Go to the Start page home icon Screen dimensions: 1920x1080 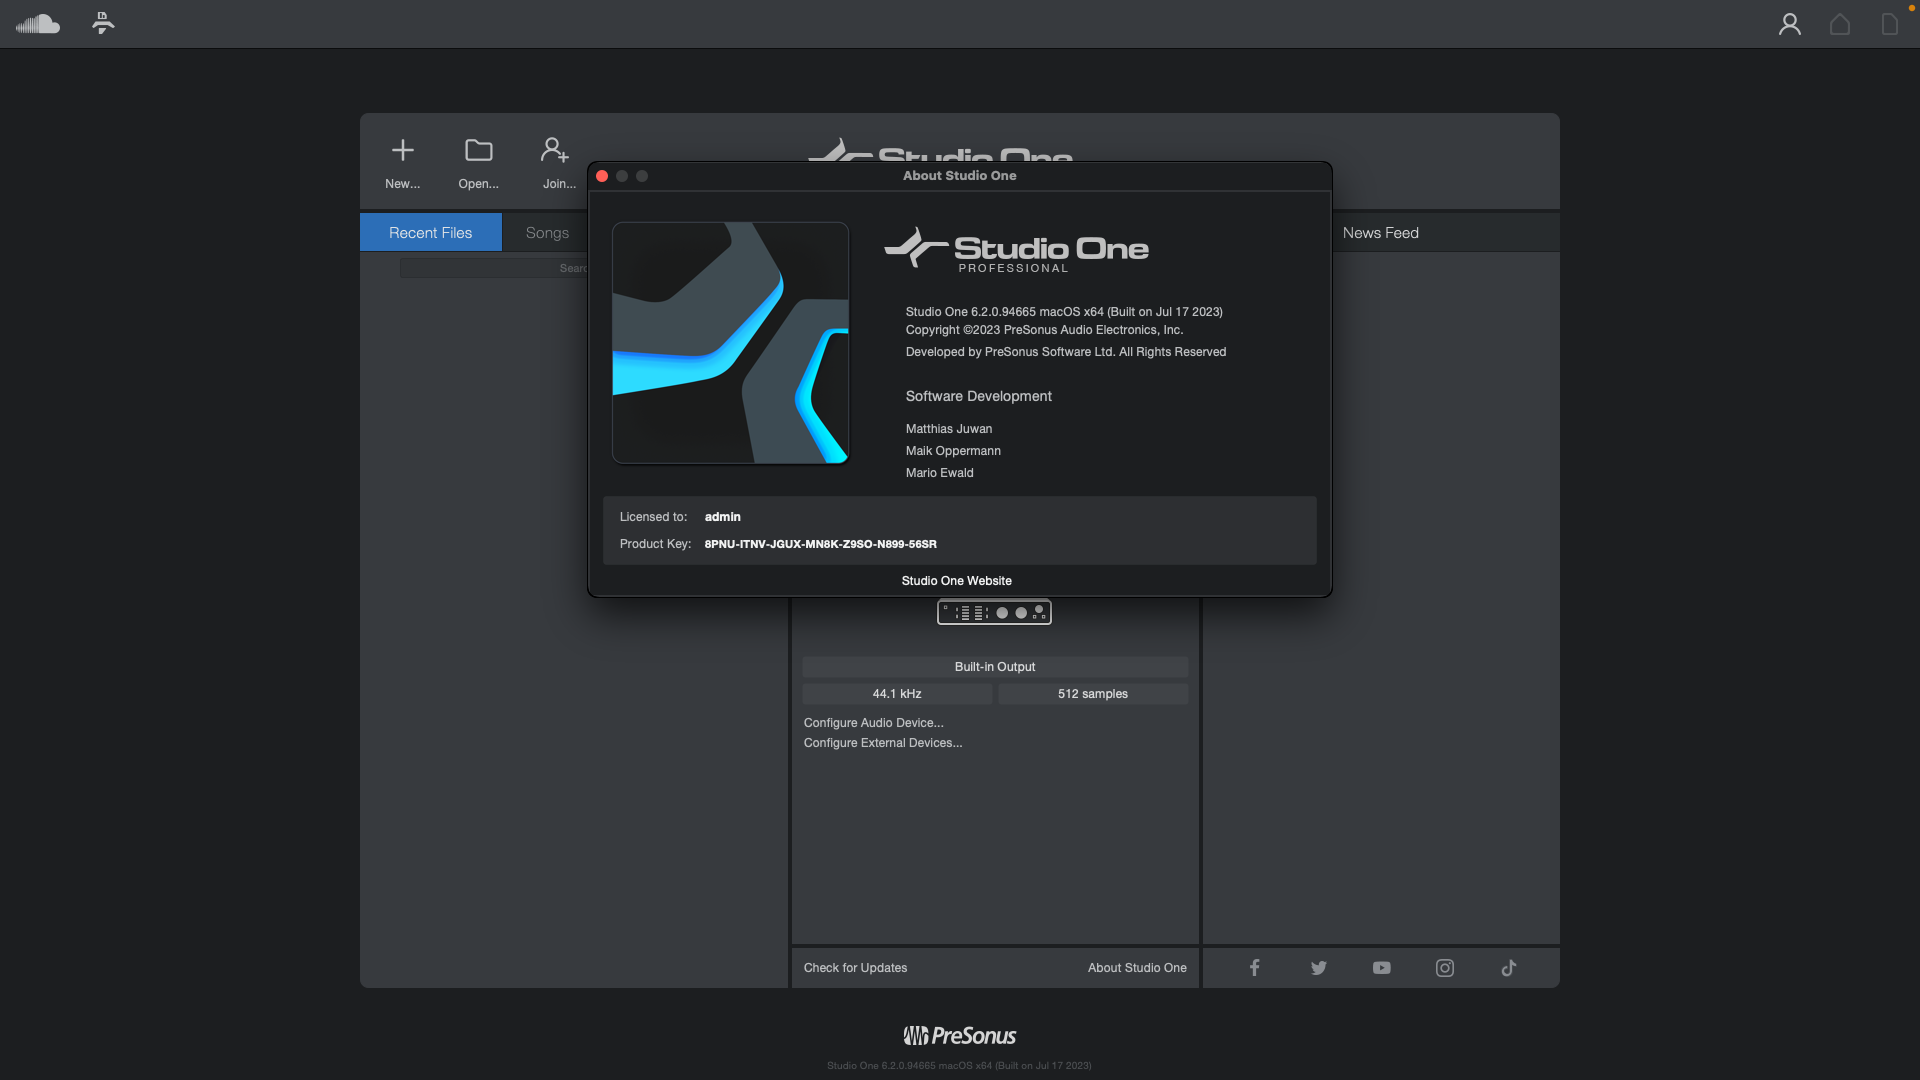[1840, 24]
